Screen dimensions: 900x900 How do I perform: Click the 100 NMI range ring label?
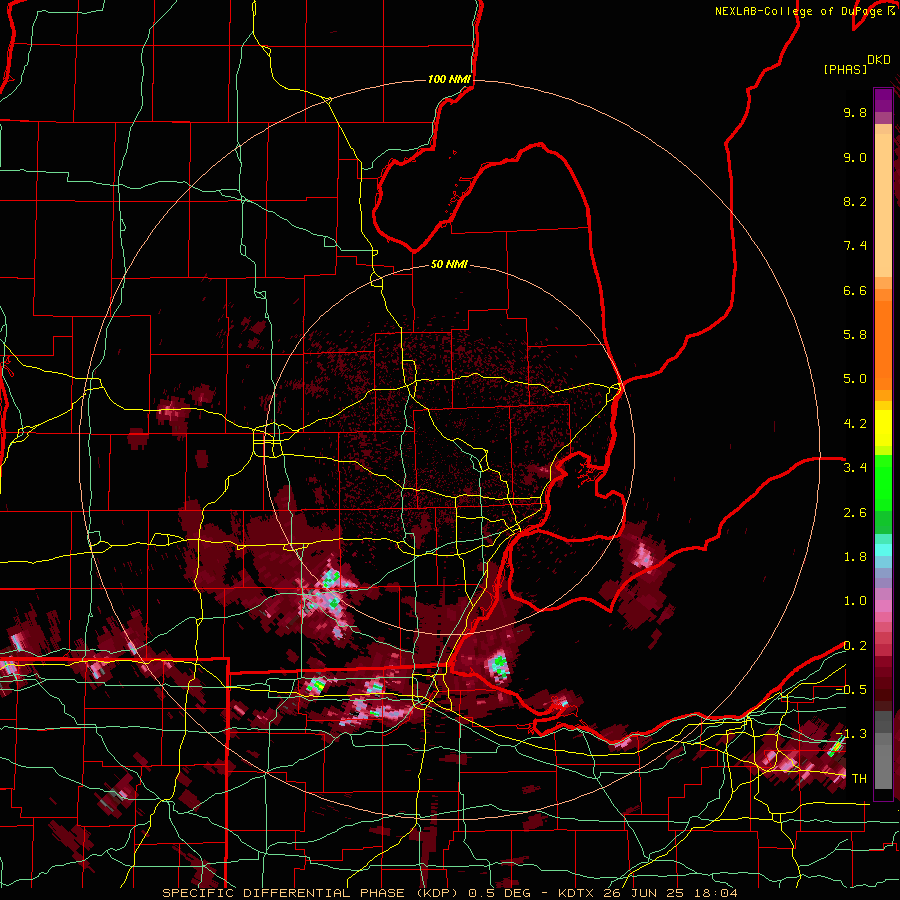(449, 79)
